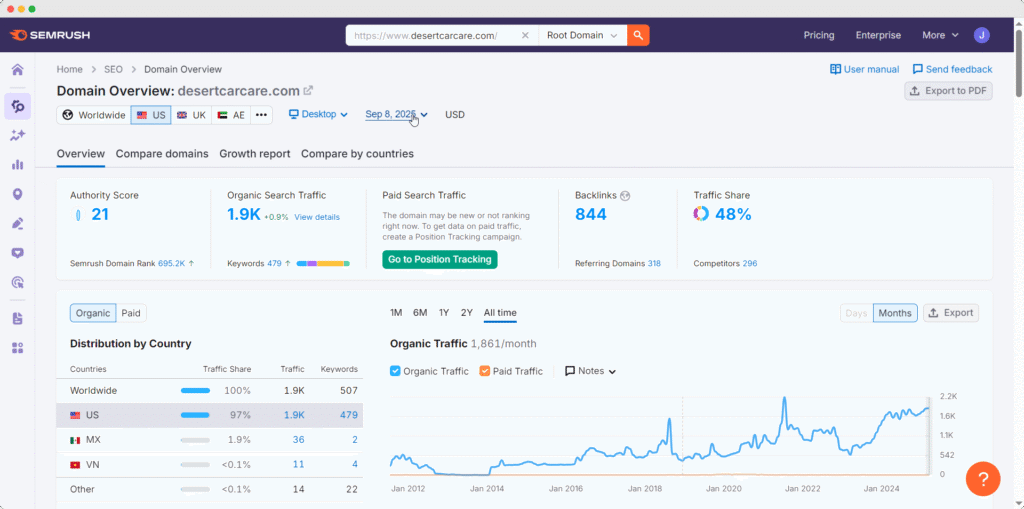Click the Export to PDF button
Viewport: 1024px width, 509px height.
(x=948, y=91)
